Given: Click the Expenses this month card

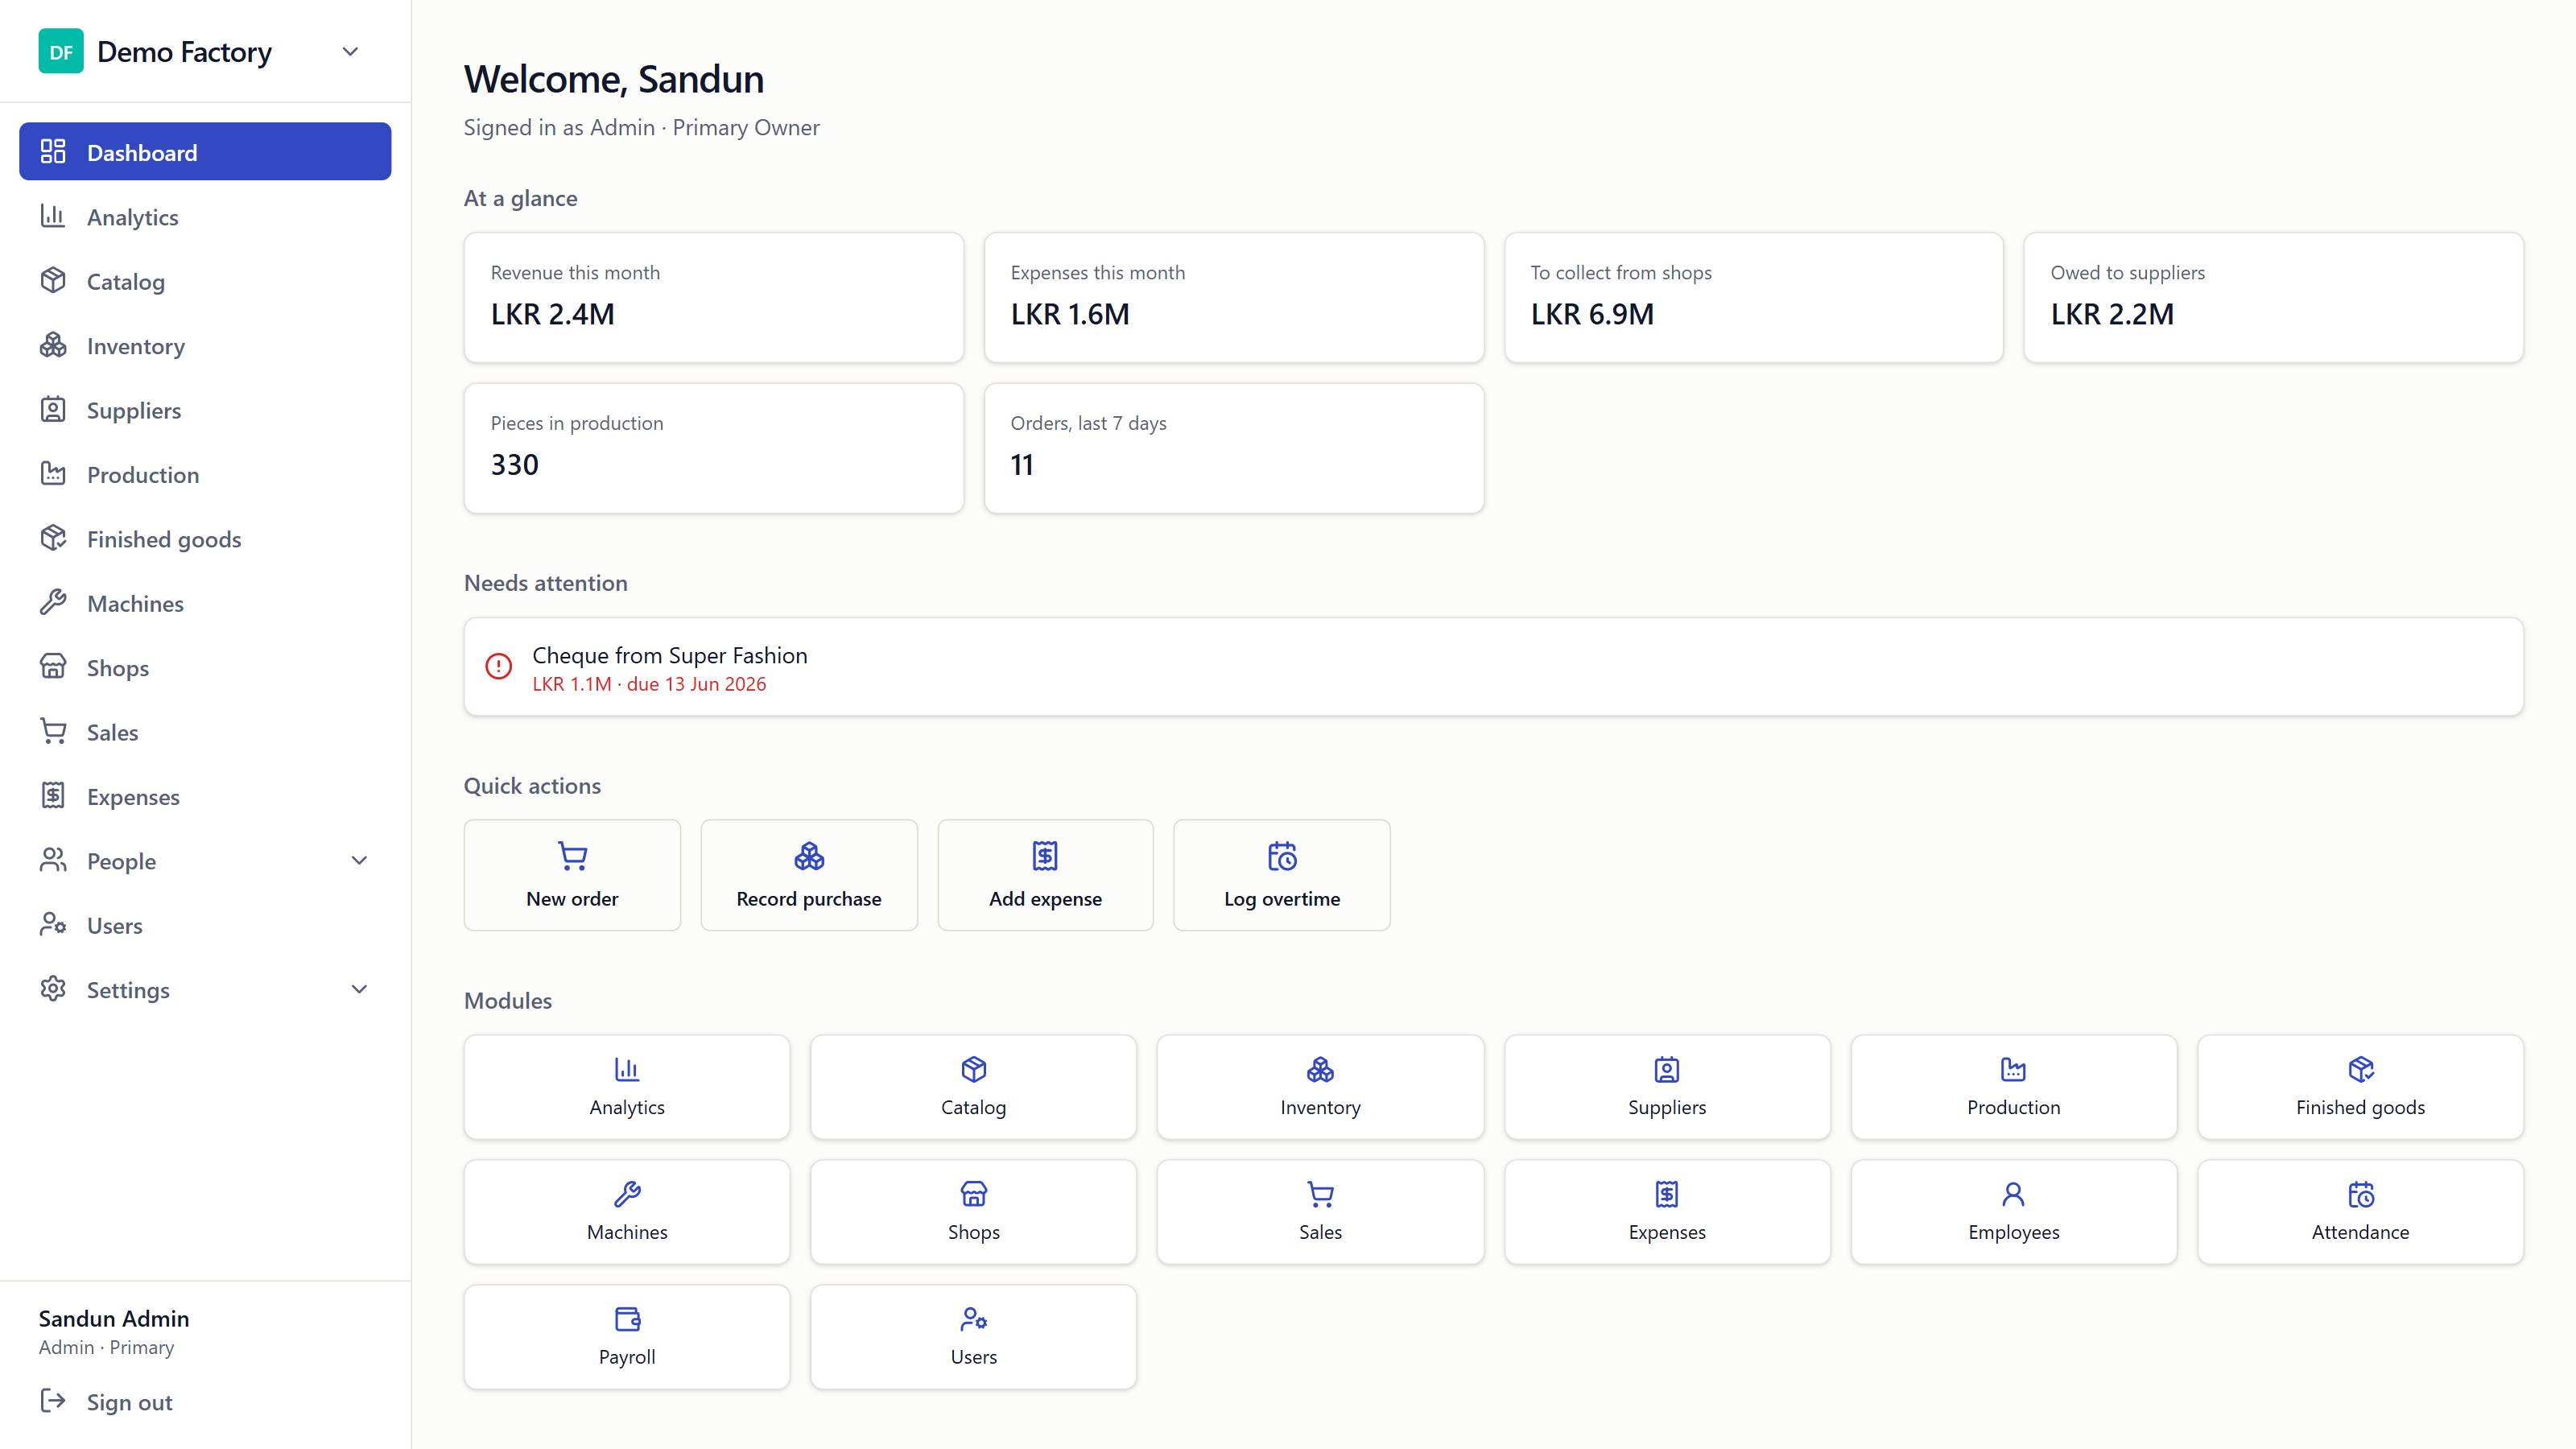Looking at the screenshot, I should (x=1233, y=297).
